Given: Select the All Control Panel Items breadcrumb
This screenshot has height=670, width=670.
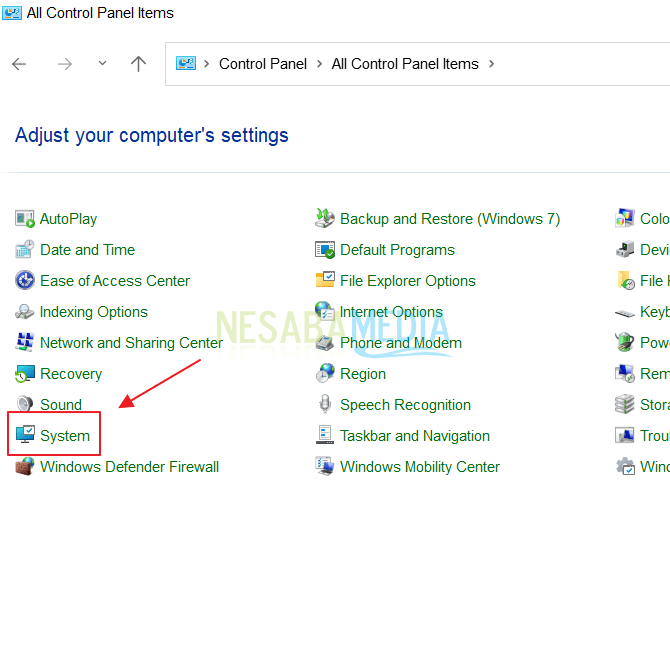Looking at the screenshot, I should [x=405, y=64].
